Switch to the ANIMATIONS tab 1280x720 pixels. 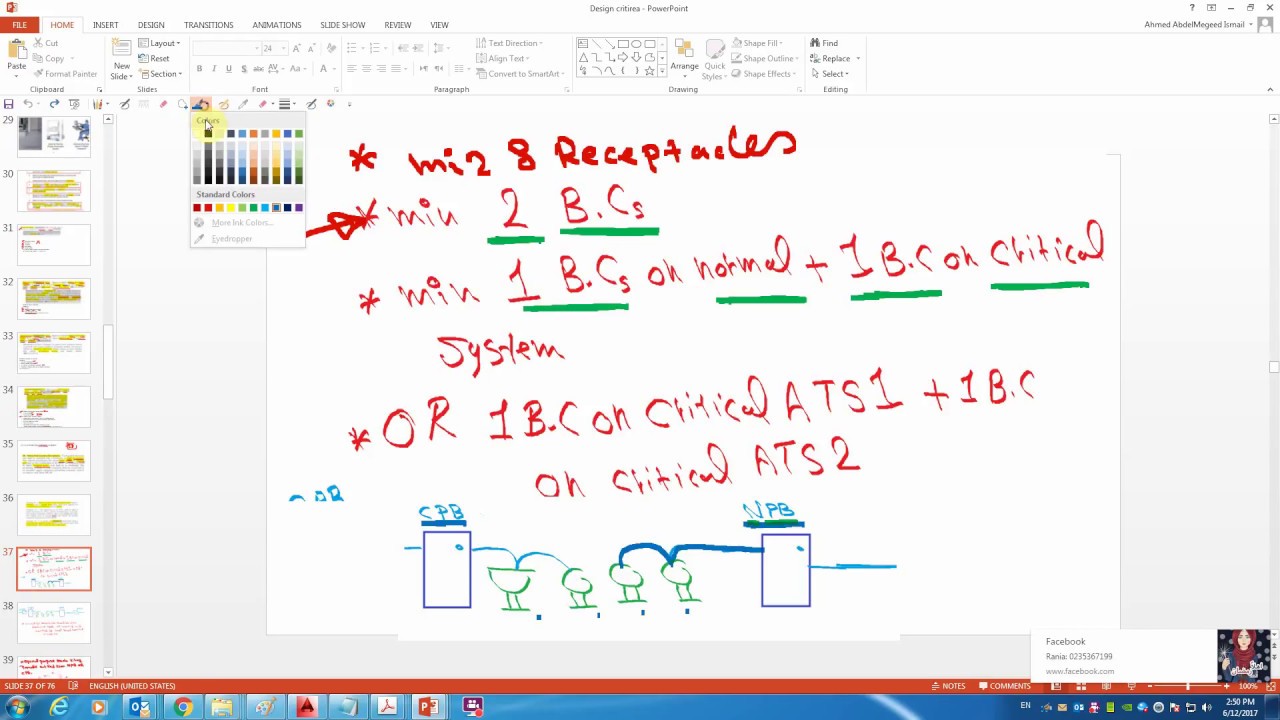tap(276, 24)
